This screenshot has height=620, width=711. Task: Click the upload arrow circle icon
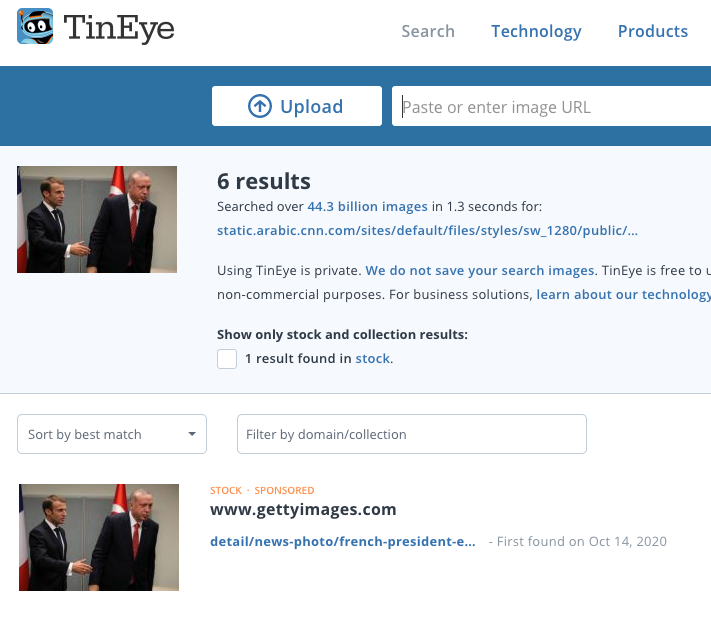(260, 106)
